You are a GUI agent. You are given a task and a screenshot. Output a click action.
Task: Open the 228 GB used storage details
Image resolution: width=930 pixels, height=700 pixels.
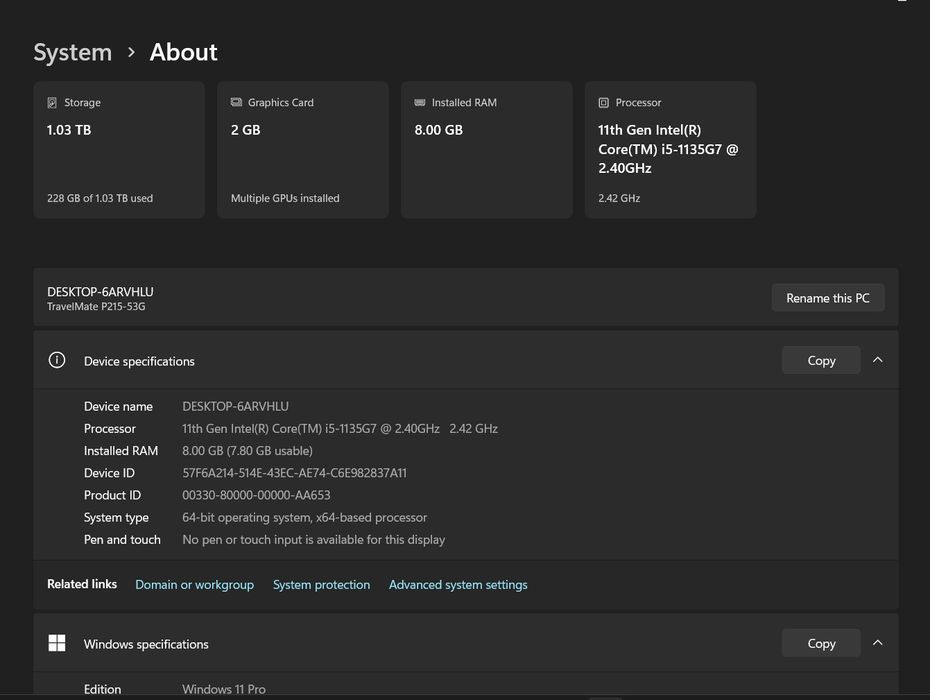(100, 198)
